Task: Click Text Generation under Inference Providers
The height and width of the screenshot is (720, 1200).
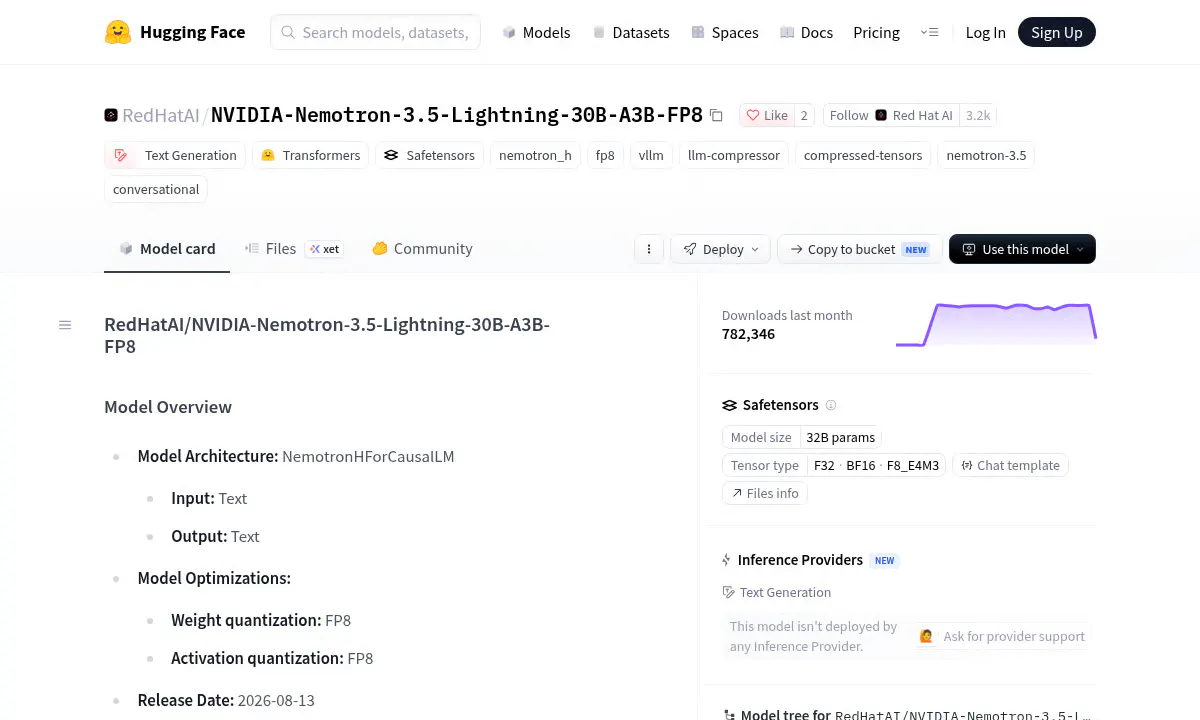Action: coord(777,592)
